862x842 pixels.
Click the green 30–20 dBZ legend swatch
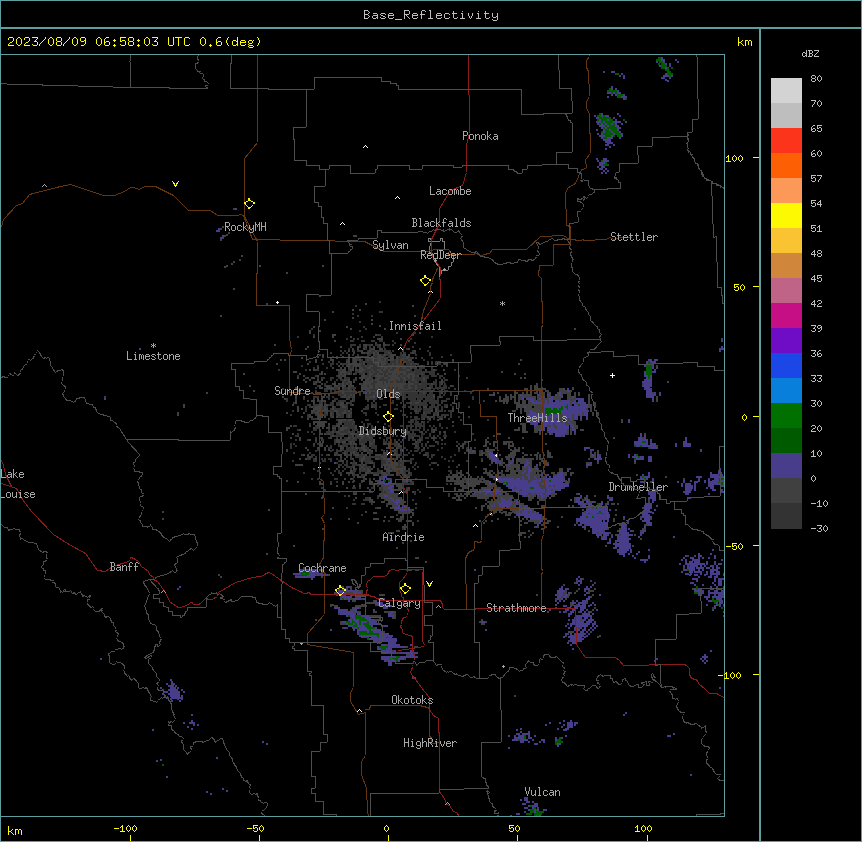click(x=786, y=416)
